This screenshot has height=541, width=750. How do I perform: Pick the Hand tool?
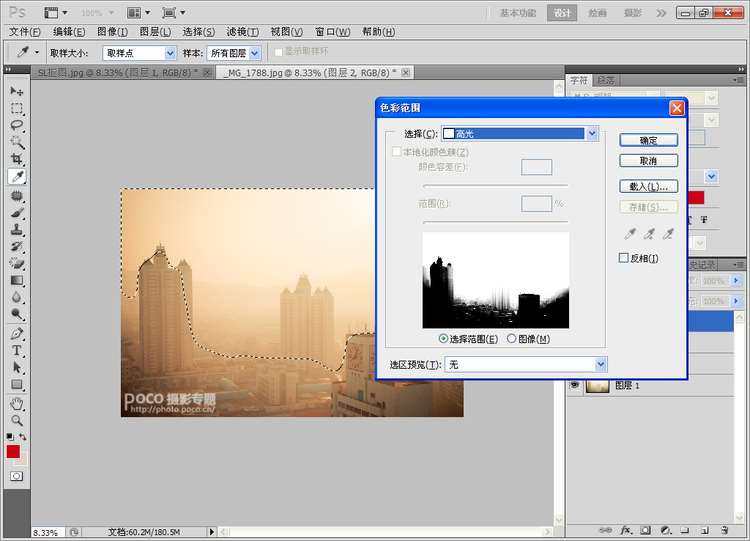coord(17,404)
